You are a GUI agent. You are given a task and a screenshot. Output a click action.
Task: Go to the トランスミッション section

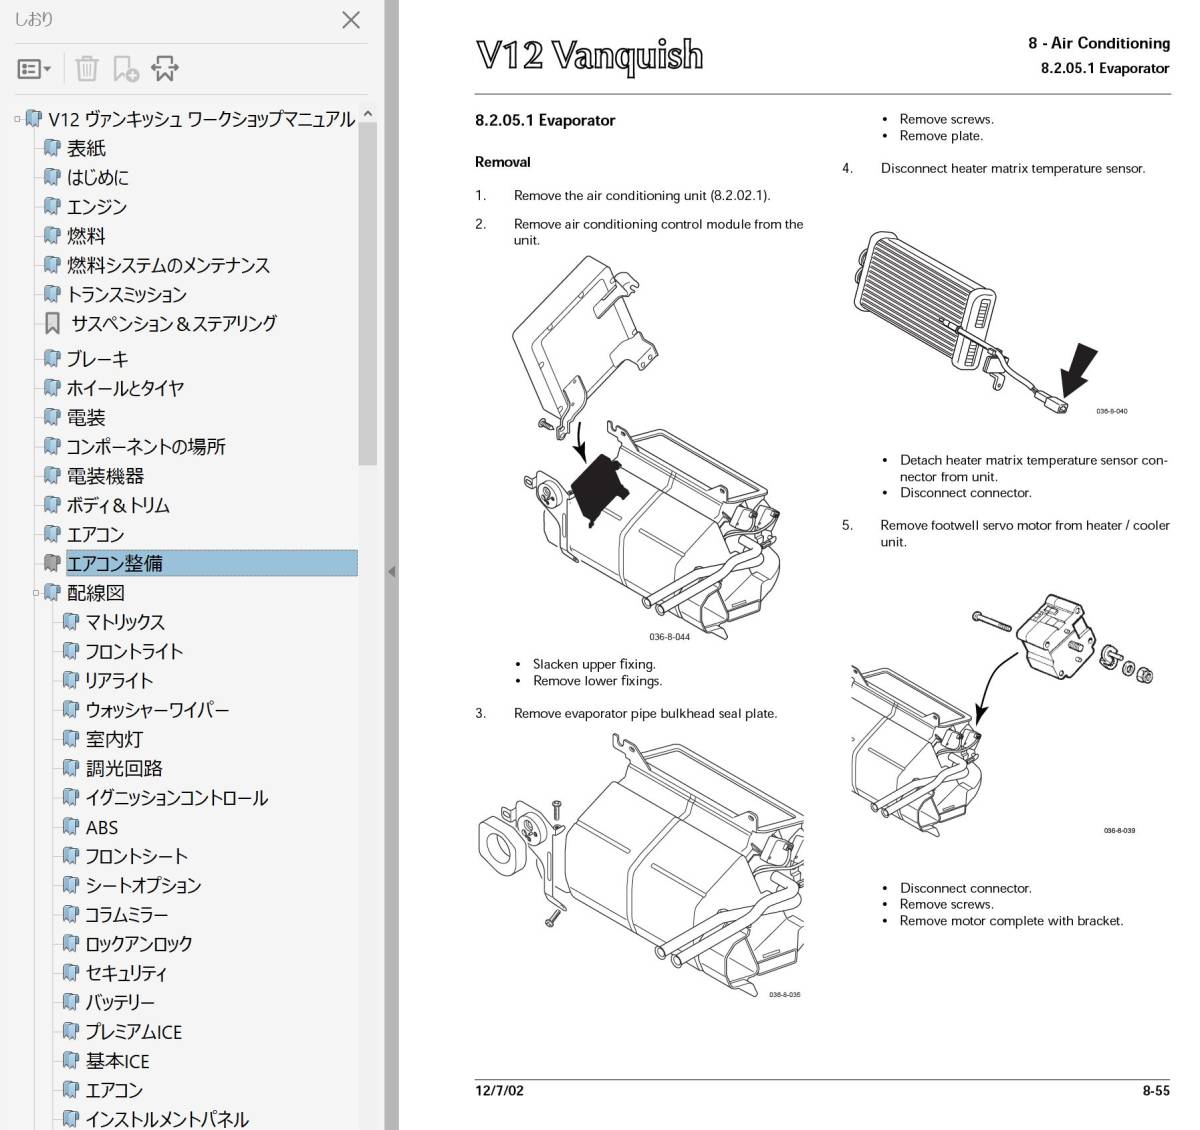coord(127,294)
